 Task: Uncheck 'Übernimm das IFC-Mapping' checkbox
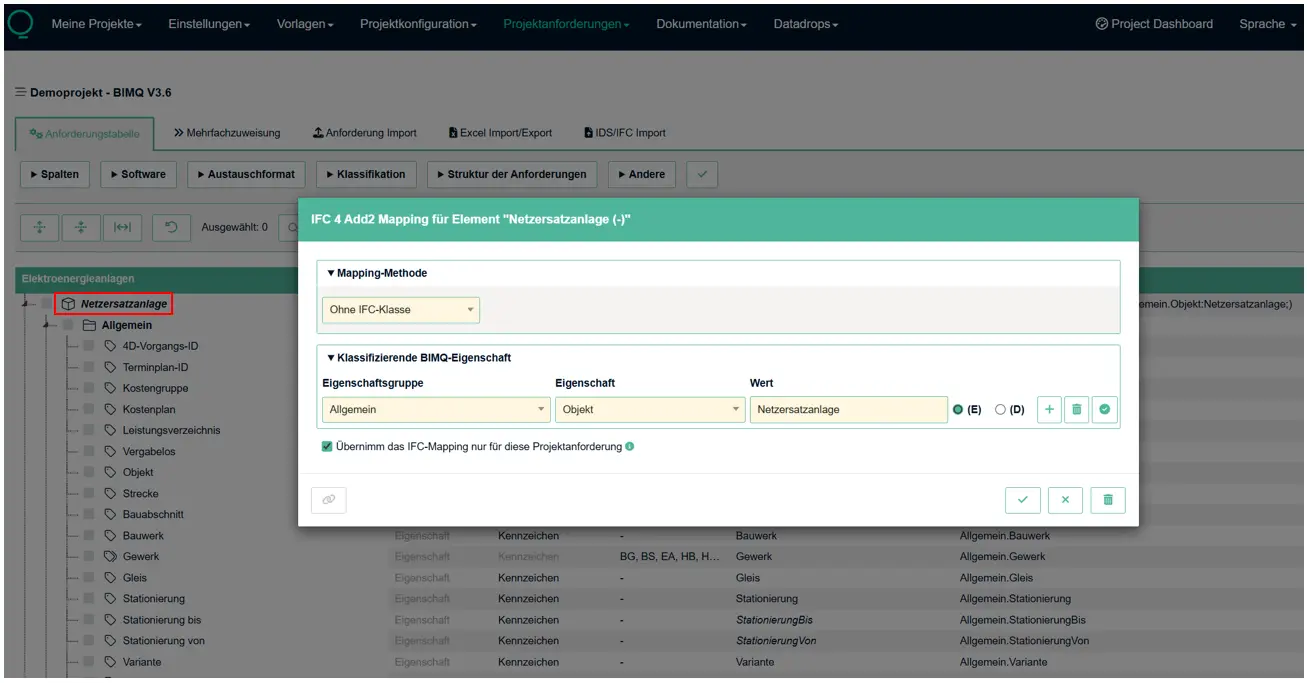(x=327, y=447)
